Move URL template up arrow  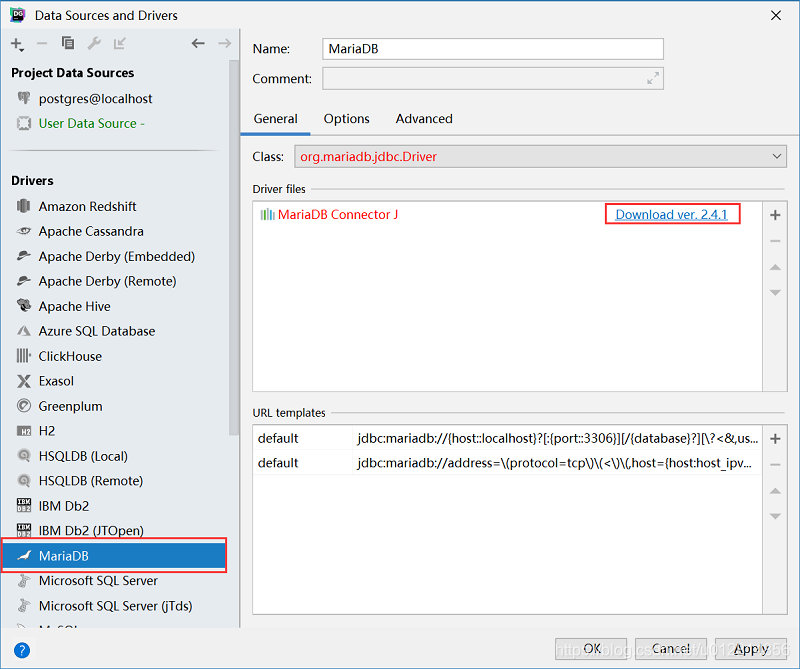coord(775,490)
